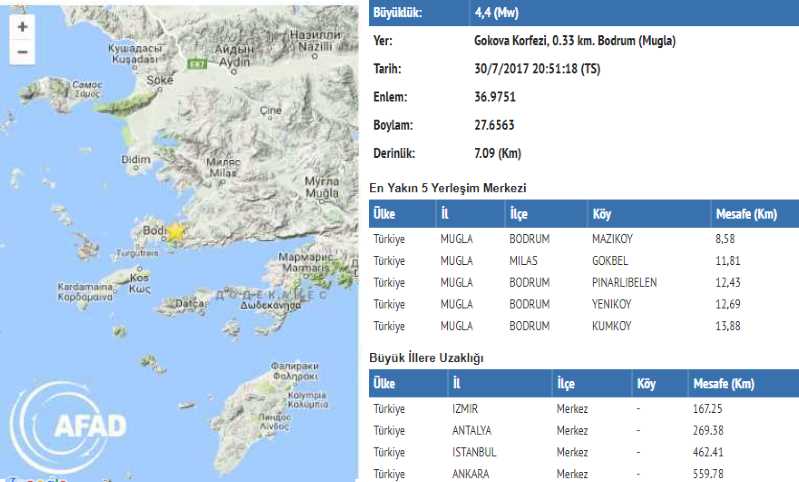Click the zoom in plus button

point(22,26)
